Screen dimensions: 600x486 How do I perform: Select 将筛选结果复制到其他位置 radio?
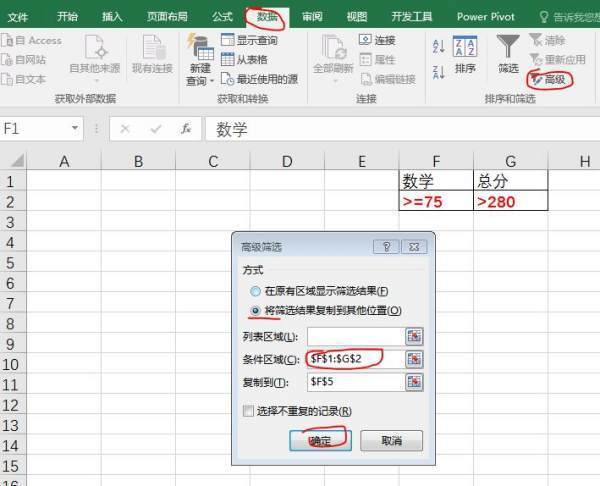click(x=255, y=310)
